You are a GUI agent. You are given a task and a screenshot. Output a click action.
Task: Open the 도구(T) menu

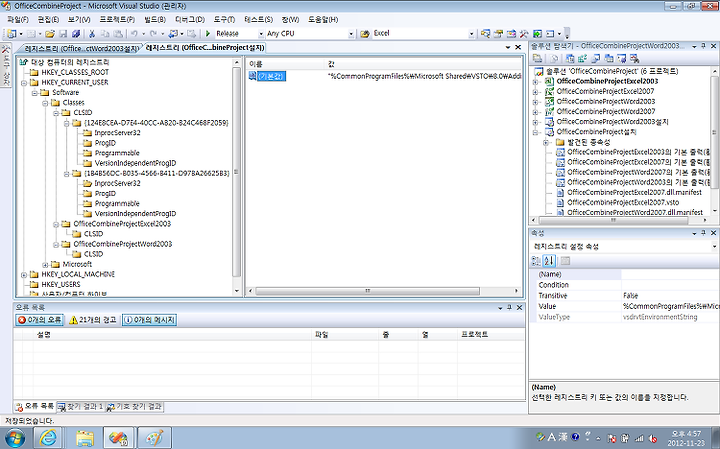pos(224,20)
